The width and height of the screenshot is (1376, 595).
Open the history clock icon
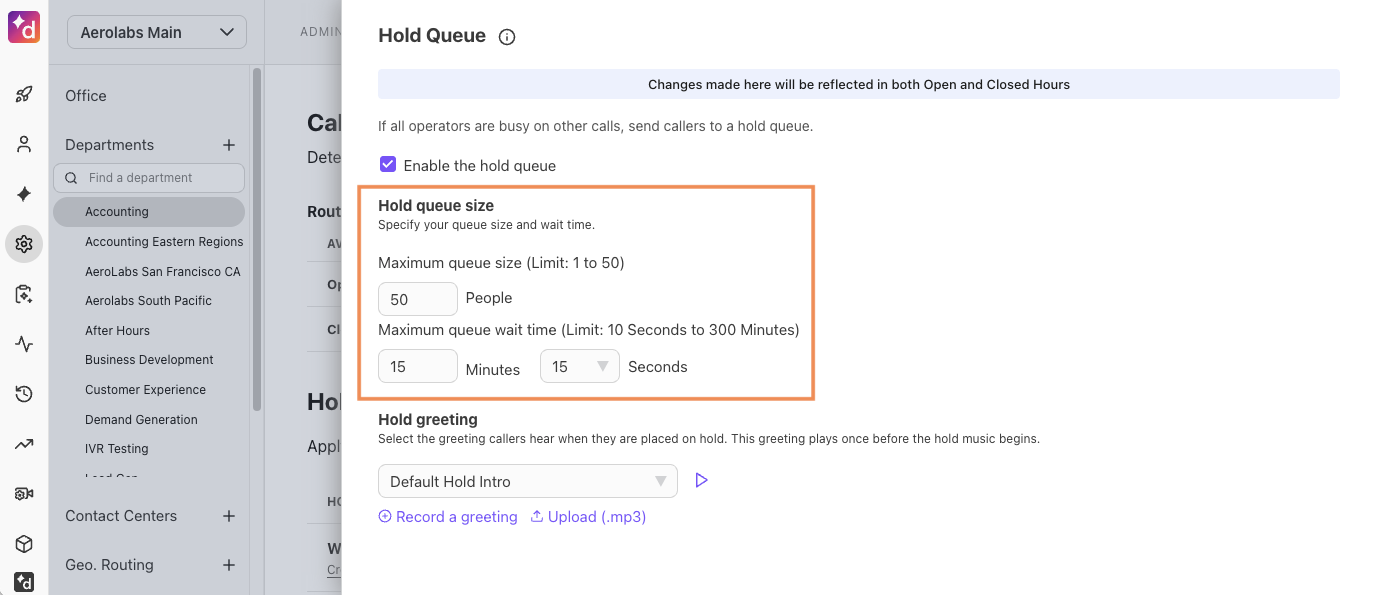(24, 394)
